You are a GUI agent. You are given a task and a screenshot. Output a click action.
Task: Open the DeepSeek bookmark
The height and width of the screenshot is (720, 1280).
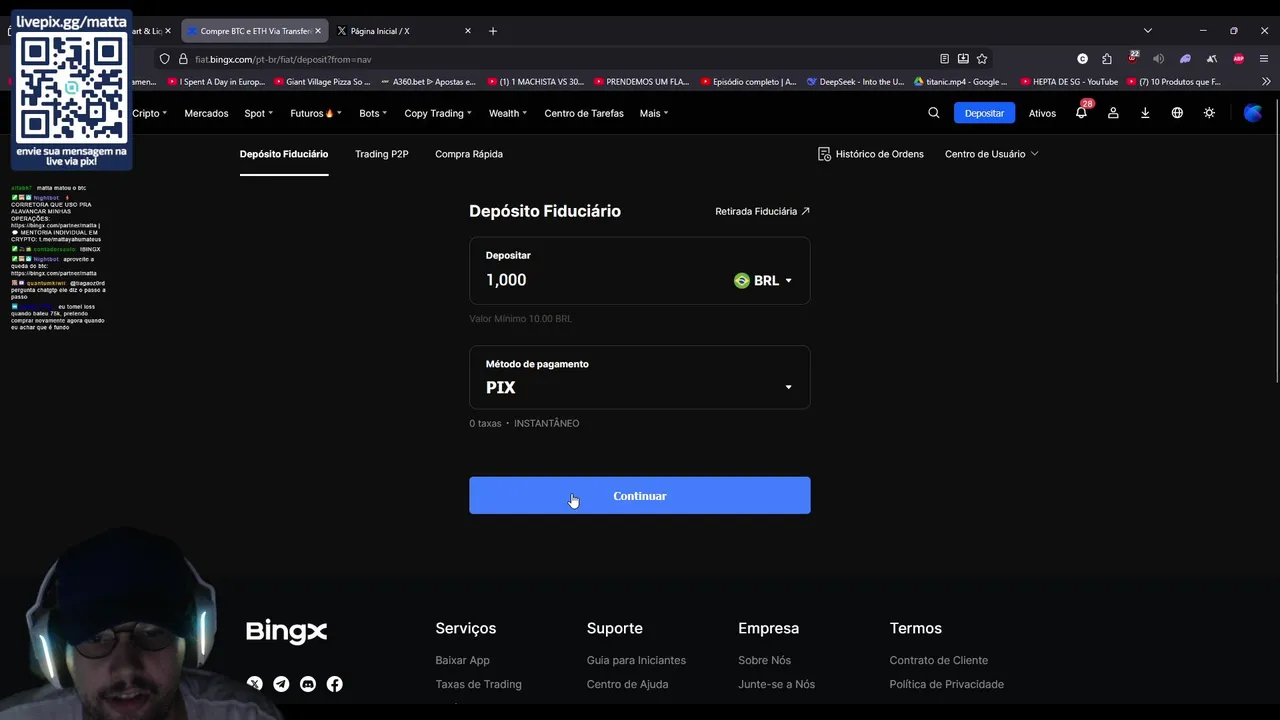[x=855, y=82]
